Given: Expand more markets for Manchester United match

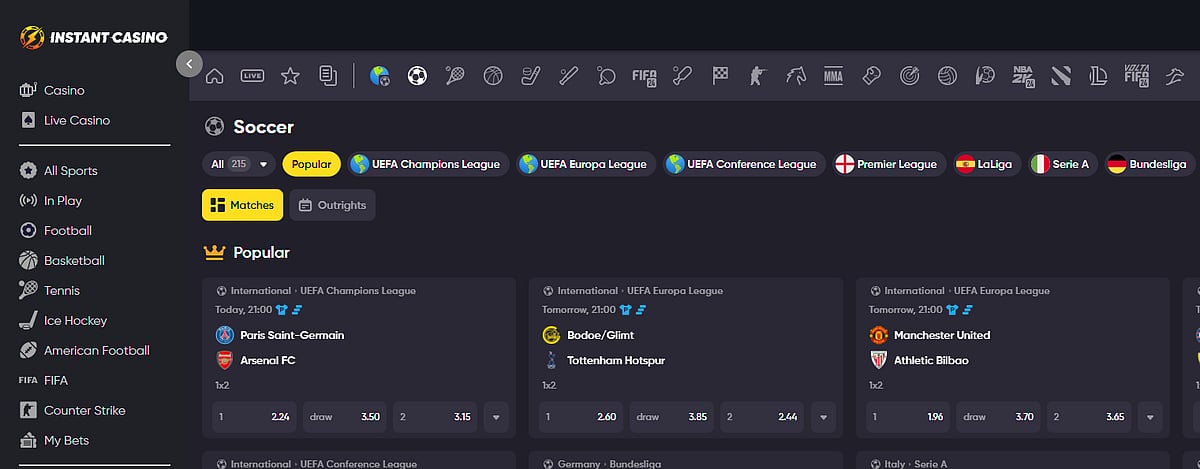Looking at the screenshot, I should click(1150, 417).
